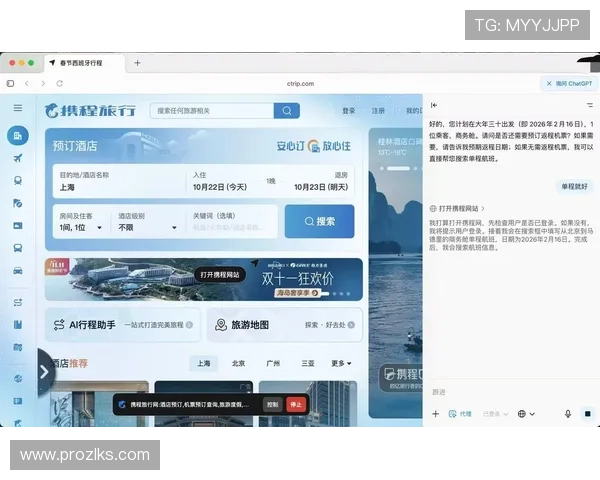Image resolution: width=600 pixels, height=480 pixels.
Task: Go forward with the browser forward arrow
Action: coord(43,83)
